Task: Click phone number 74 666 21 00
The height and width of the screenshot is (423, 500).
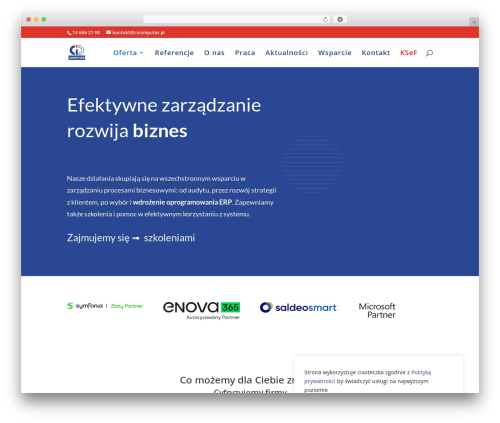Action: tap(86, 33)
